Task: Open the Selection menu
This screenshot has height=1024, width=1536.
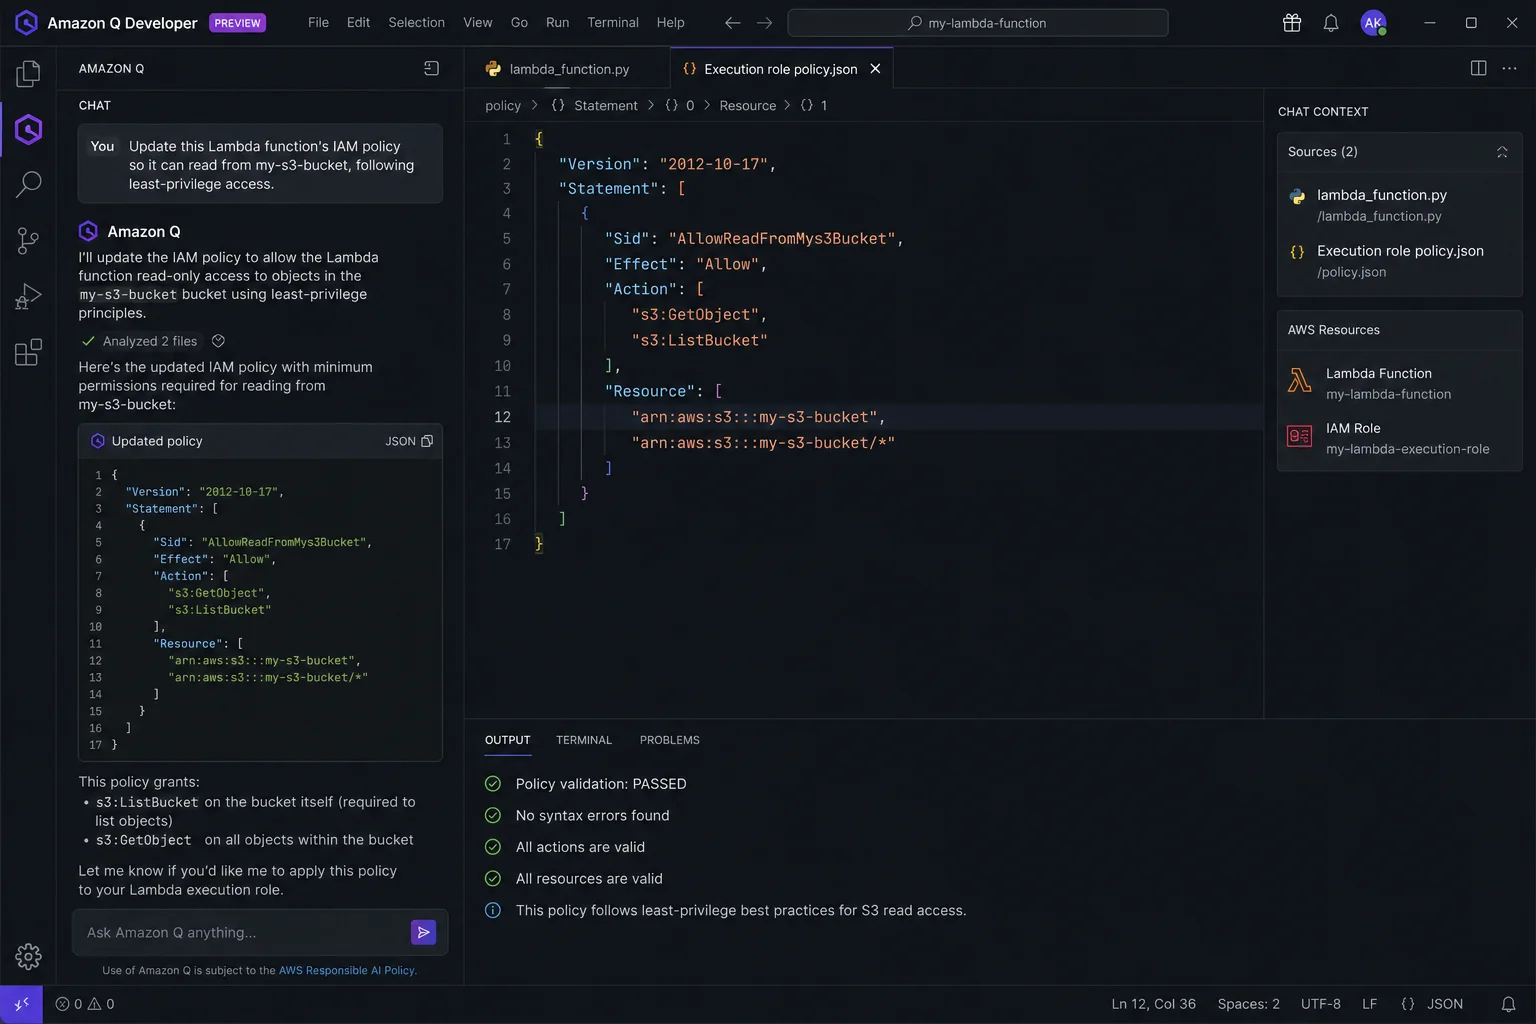Action: click(x=416, y=22)
